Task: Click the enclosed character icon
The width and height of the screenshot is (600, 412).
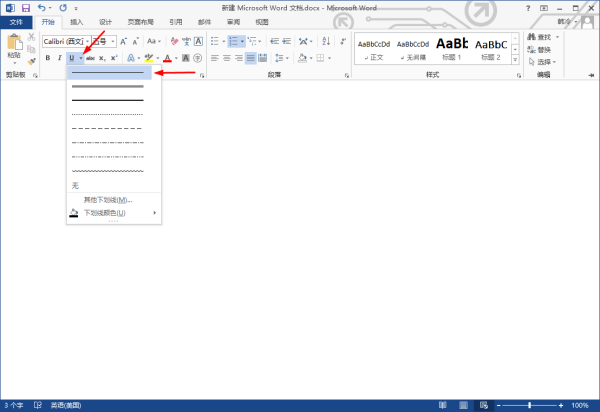Action: [197, 58]
